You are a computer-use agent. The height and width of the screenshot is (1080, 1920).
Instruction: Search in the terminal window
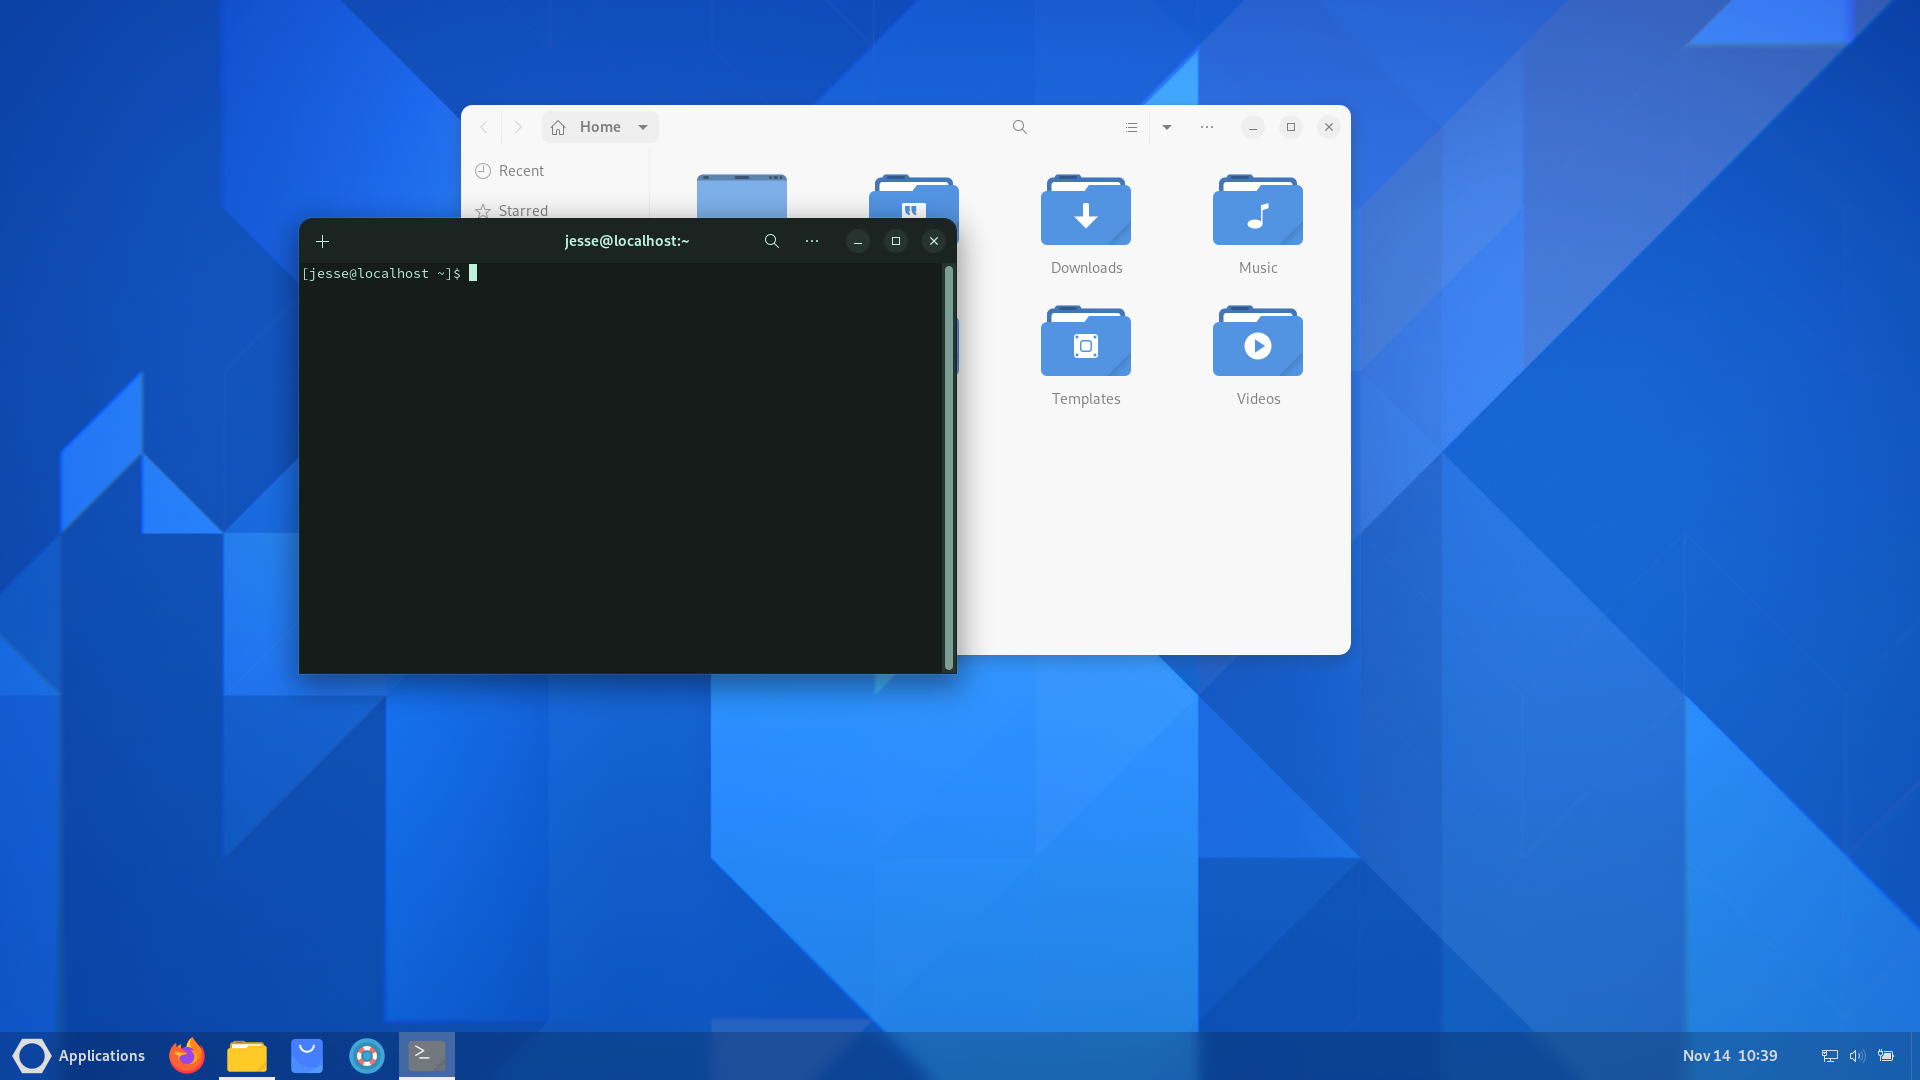tap(771, 241)
